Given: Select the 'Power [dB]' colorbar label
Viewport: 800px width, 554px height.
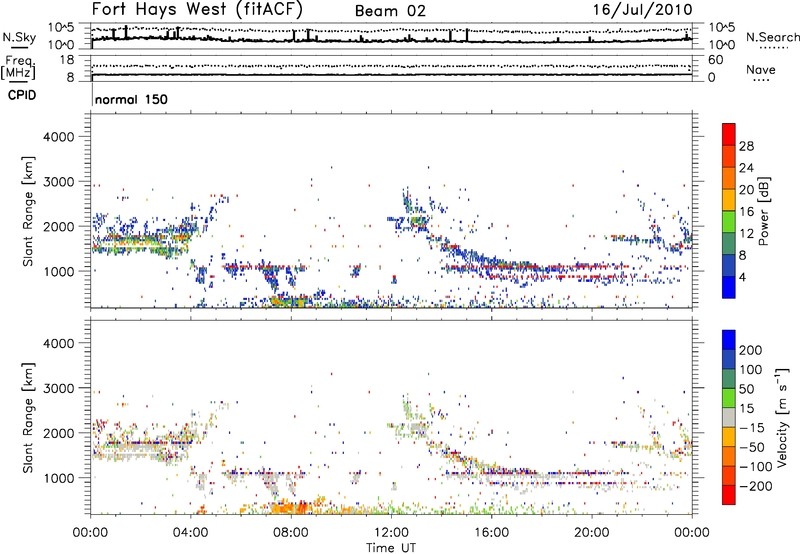Looking at the screenshot, I should coord(764,211).
